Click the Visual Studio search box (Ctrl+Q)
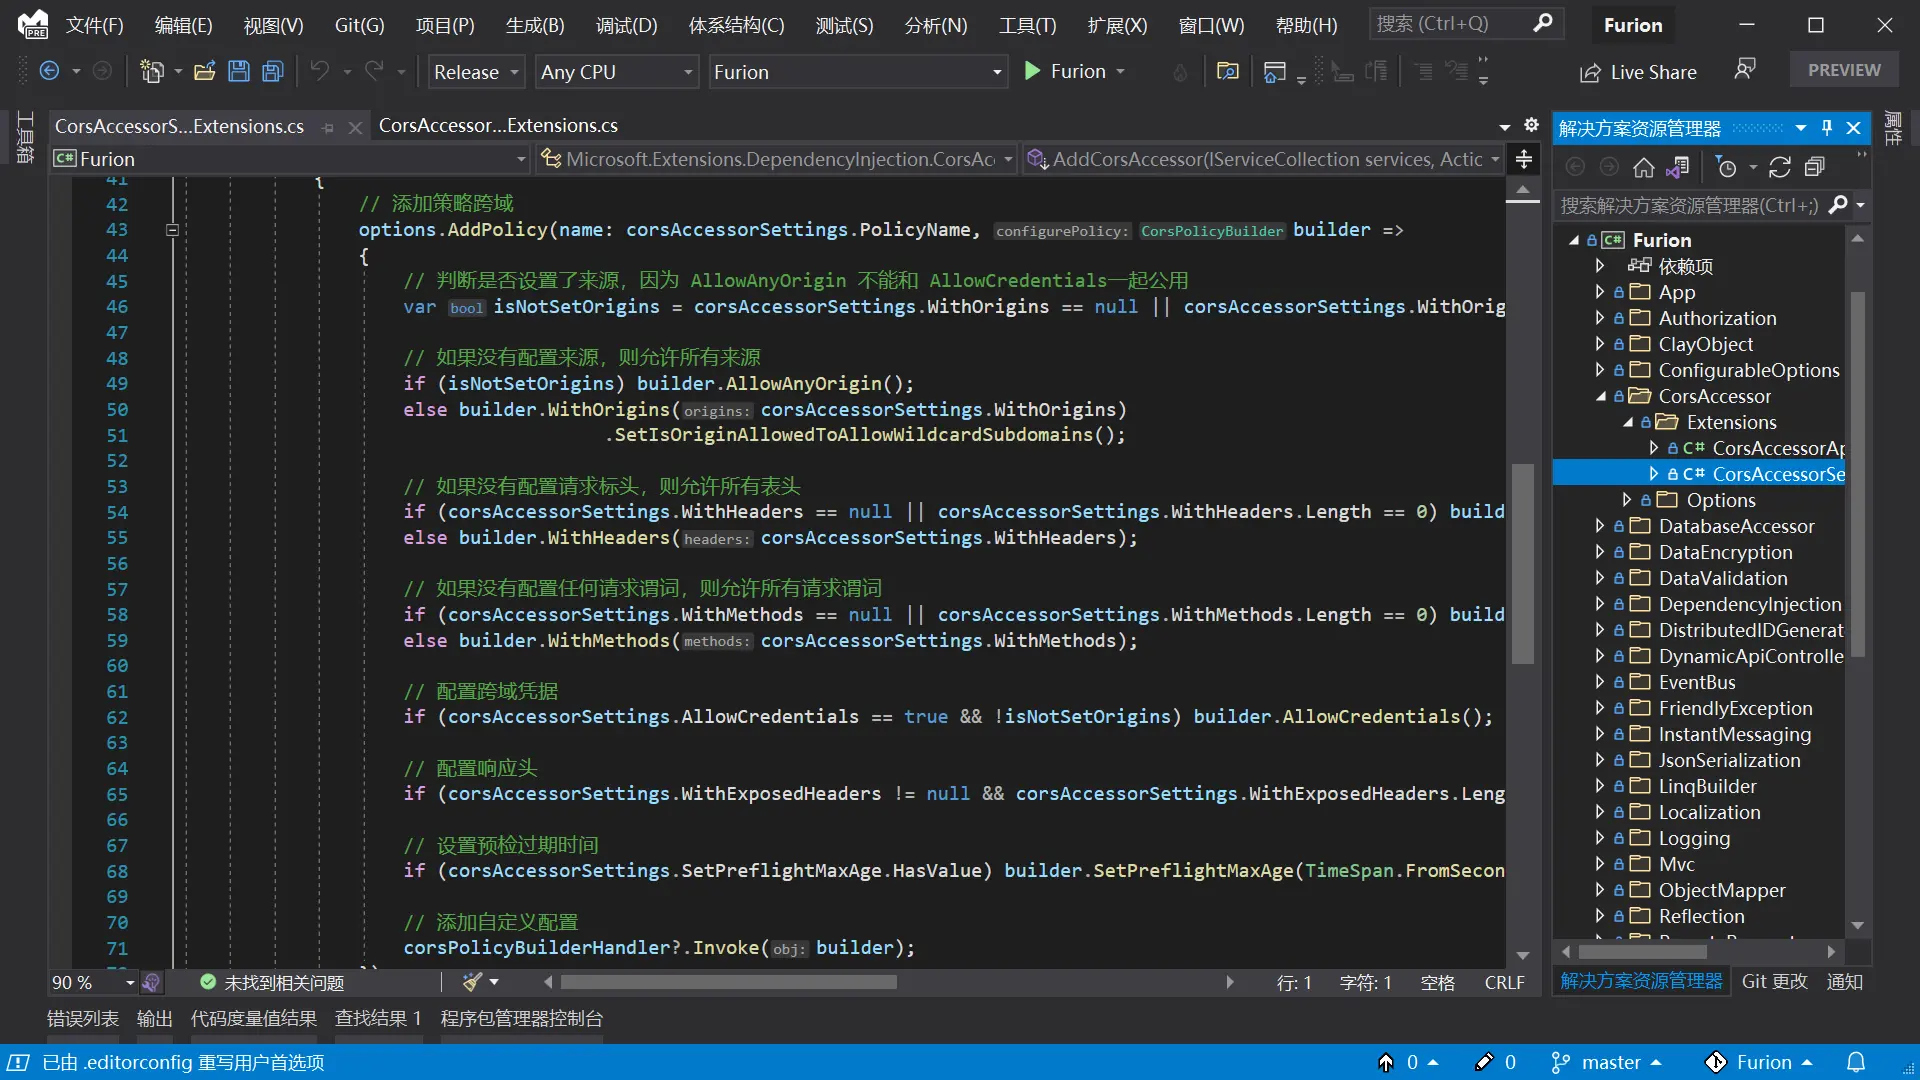This screenshot has width=1920, height=1080. [x=1465, y=23]
